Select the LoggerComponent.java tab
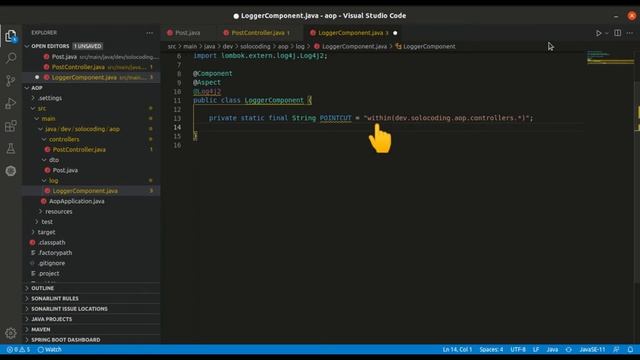This screenshot has height=360, width=640. click(350, 33)
